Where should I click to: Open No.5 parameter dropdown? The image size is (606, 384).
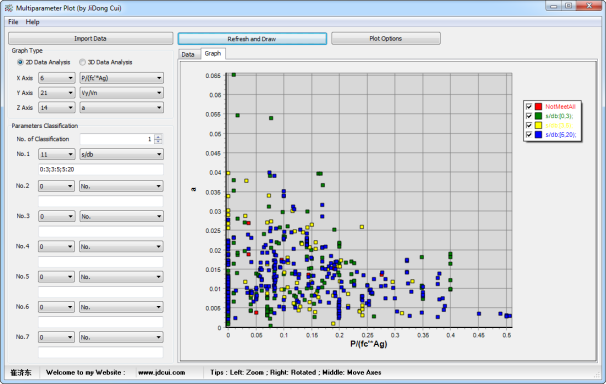pyautogui.click(x=121, y=277)
